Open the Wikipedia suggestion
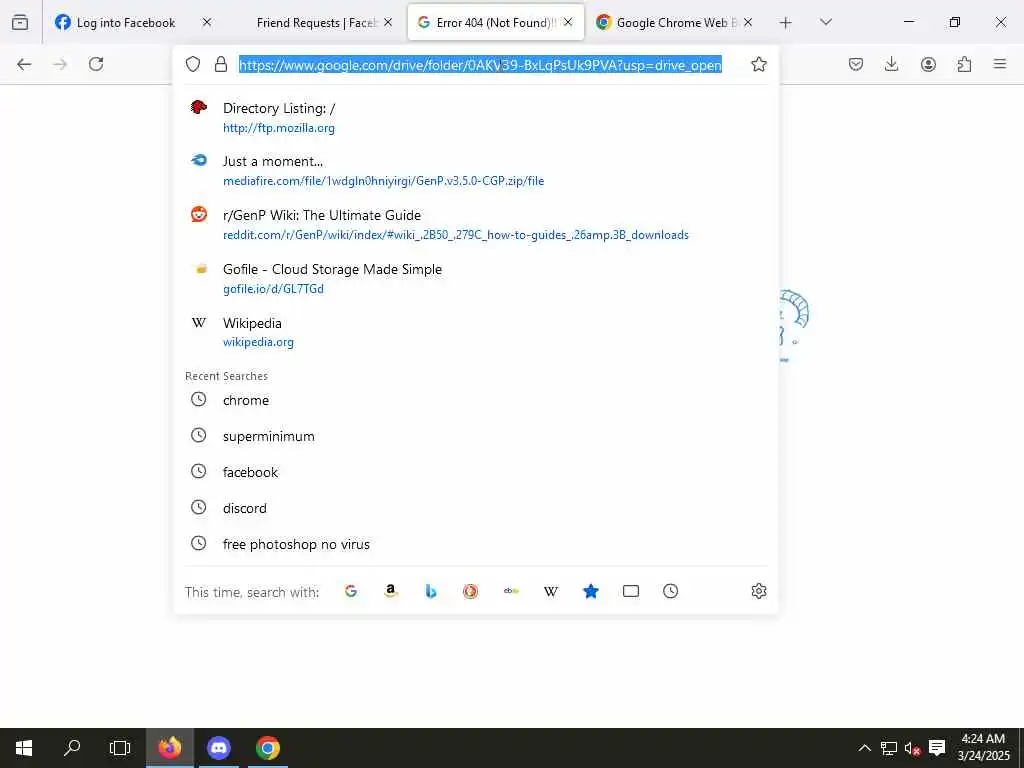The height and width of the screenshot is (768, 1024). (476, 332)
